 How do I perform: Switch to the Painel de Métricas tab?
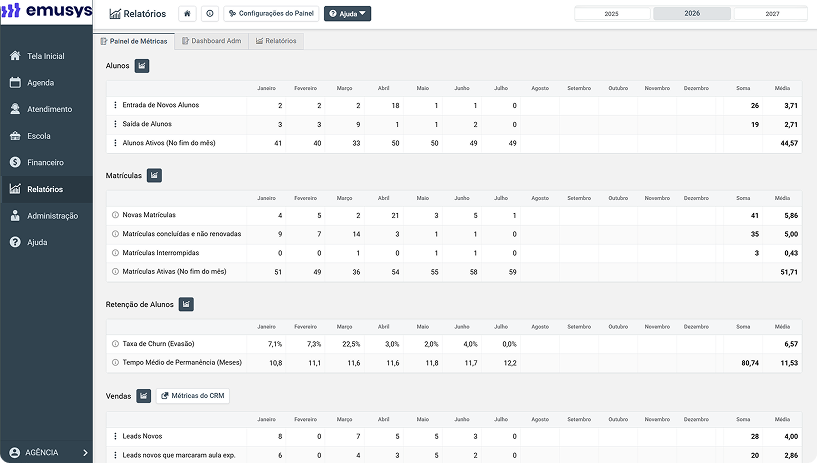coord(134,41)
